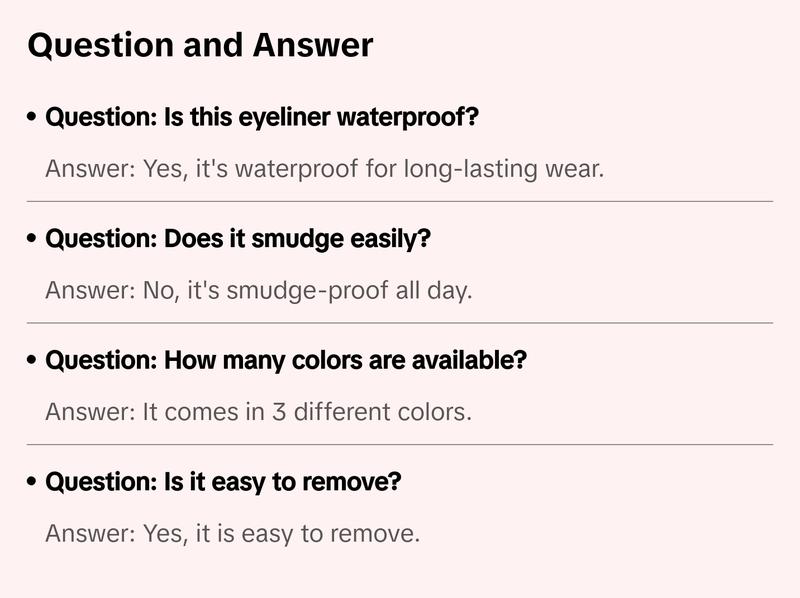Select the "3 different colors" answer text
The width and height of the screenshot is (800, 598).
click(x=258, y=411)
